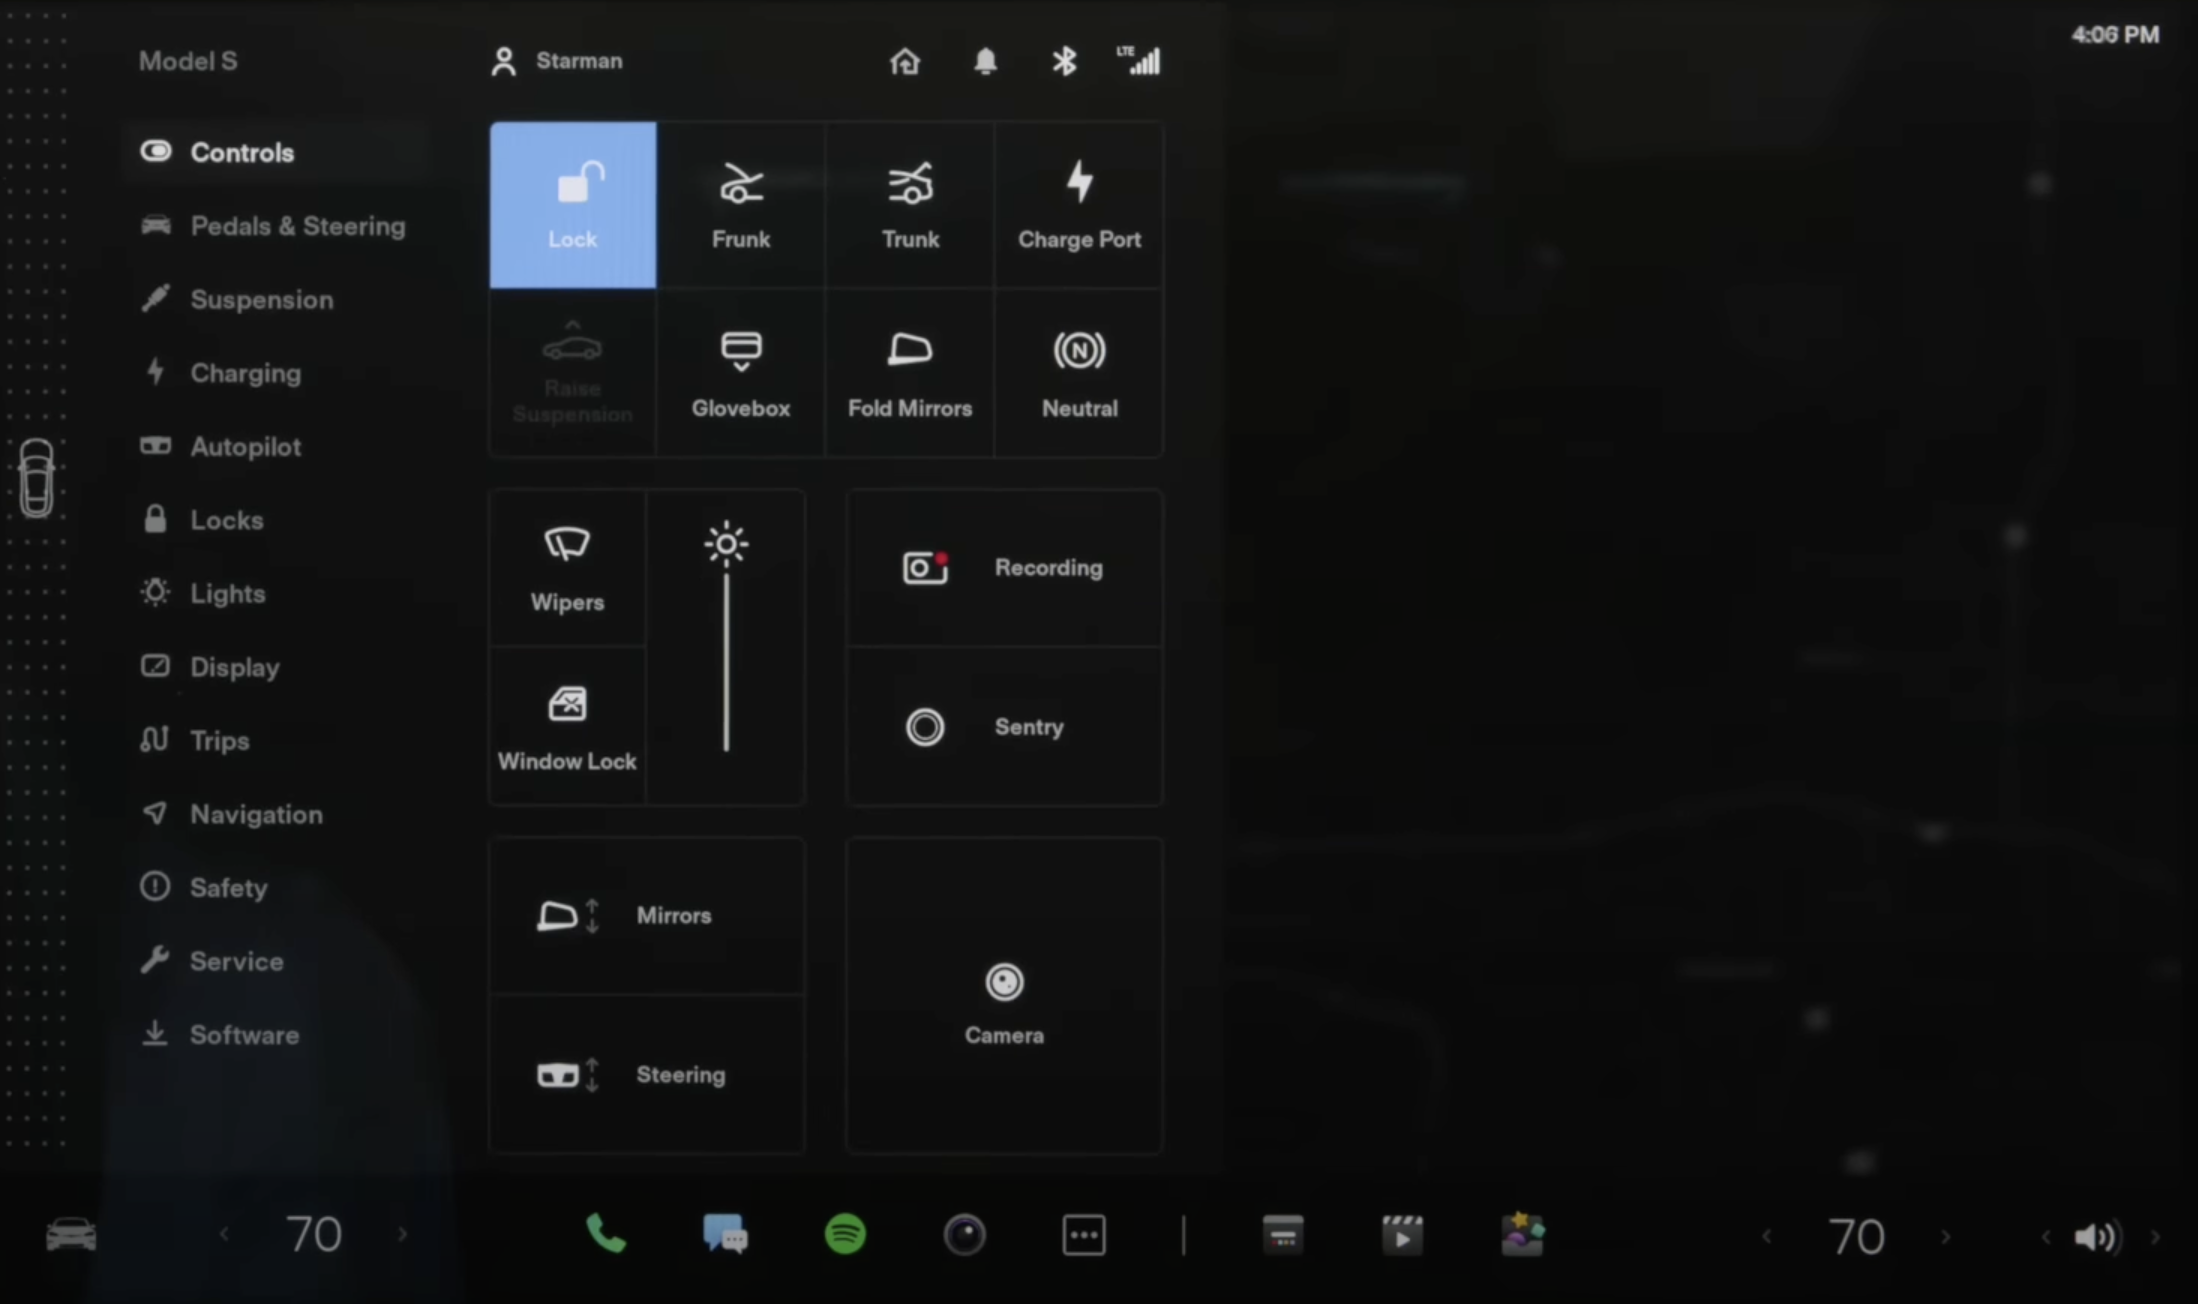Image resolution: width=2198 pixels, height=1304 pixels.
Task: Toggle Window Lock
Action: point(567,727)
